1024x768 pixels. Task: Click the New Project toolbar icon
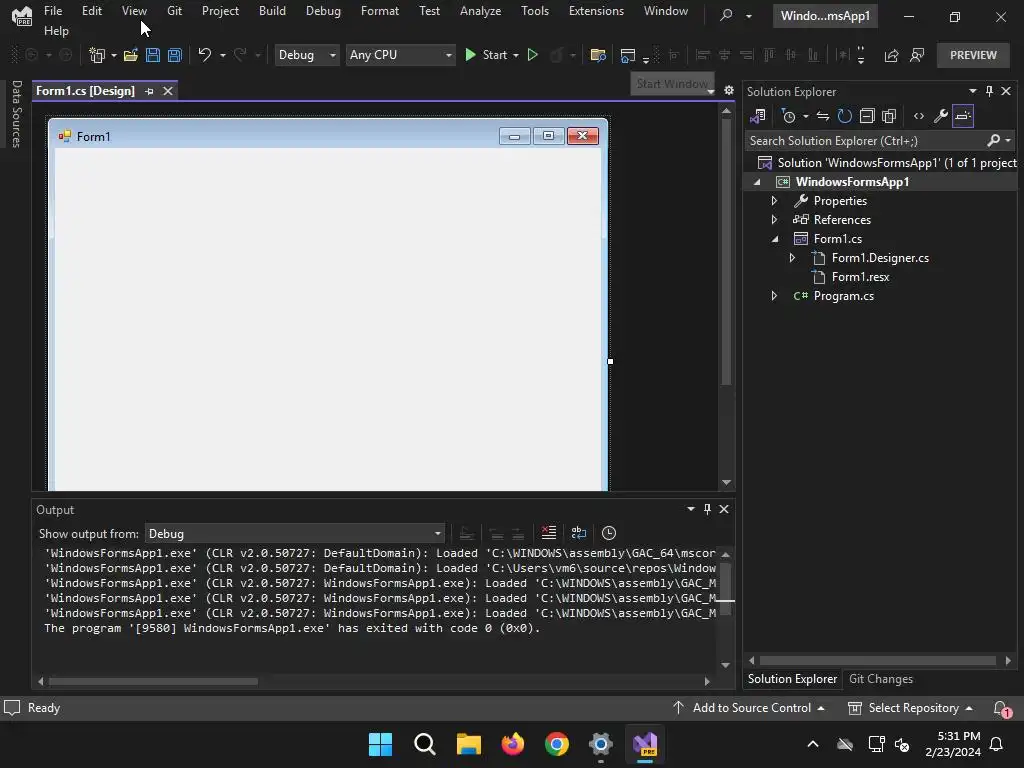click(97, 56)
